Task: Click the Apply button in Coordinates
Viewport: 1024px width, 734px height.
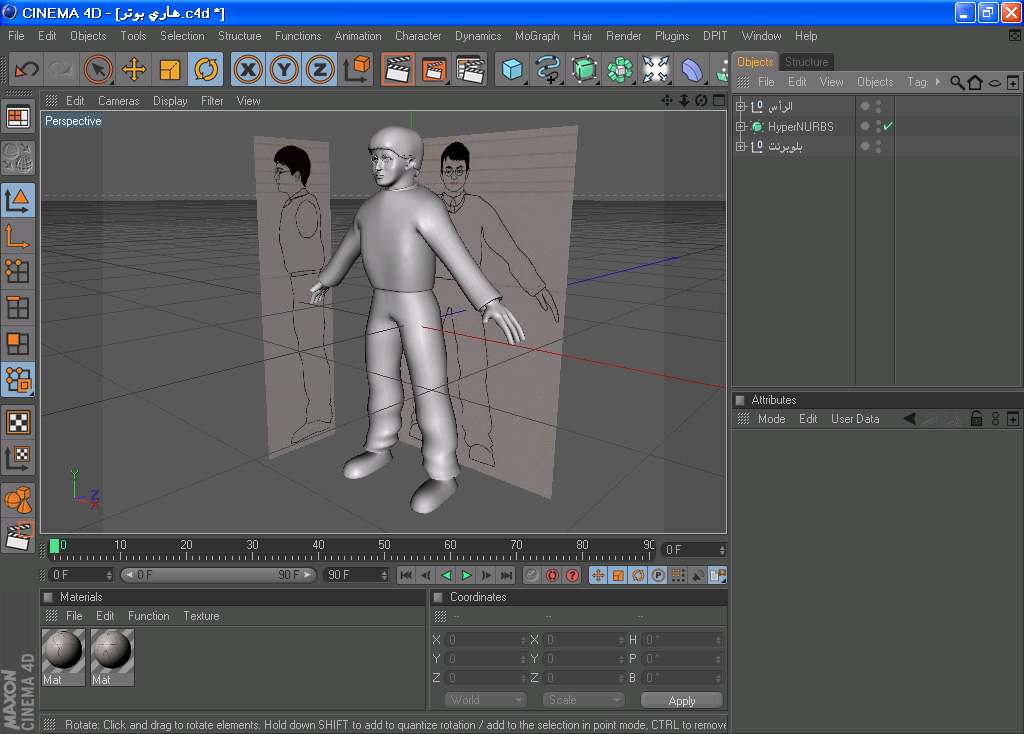Action: 682,700
